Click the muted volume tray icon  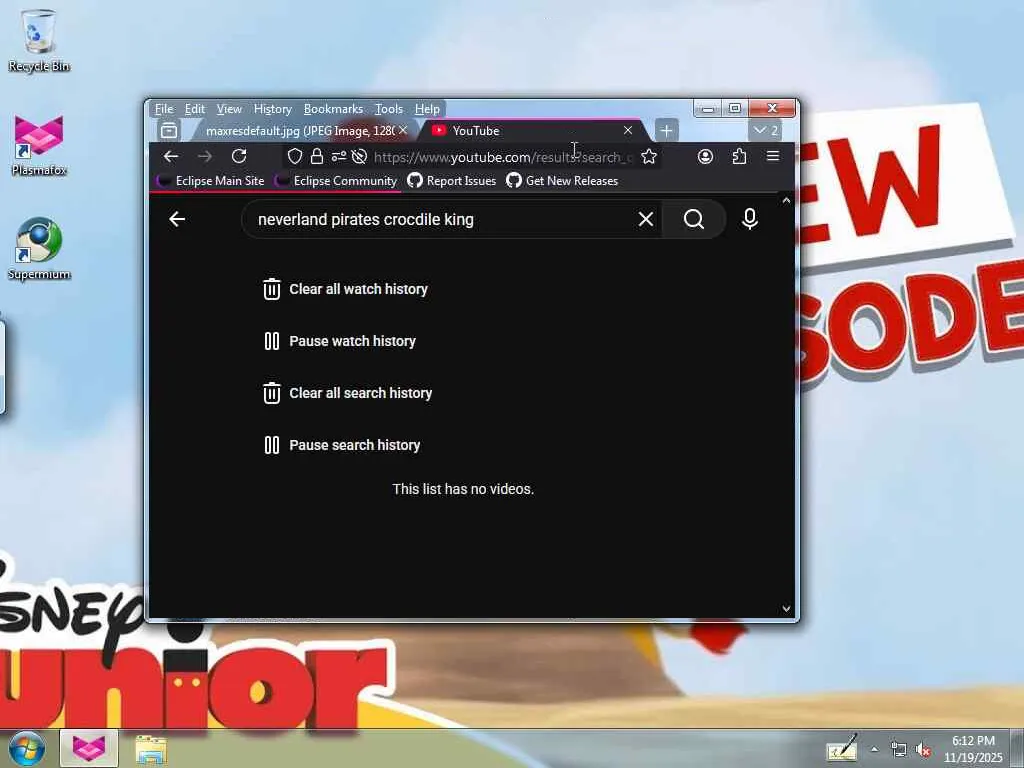tap(923, 750)
